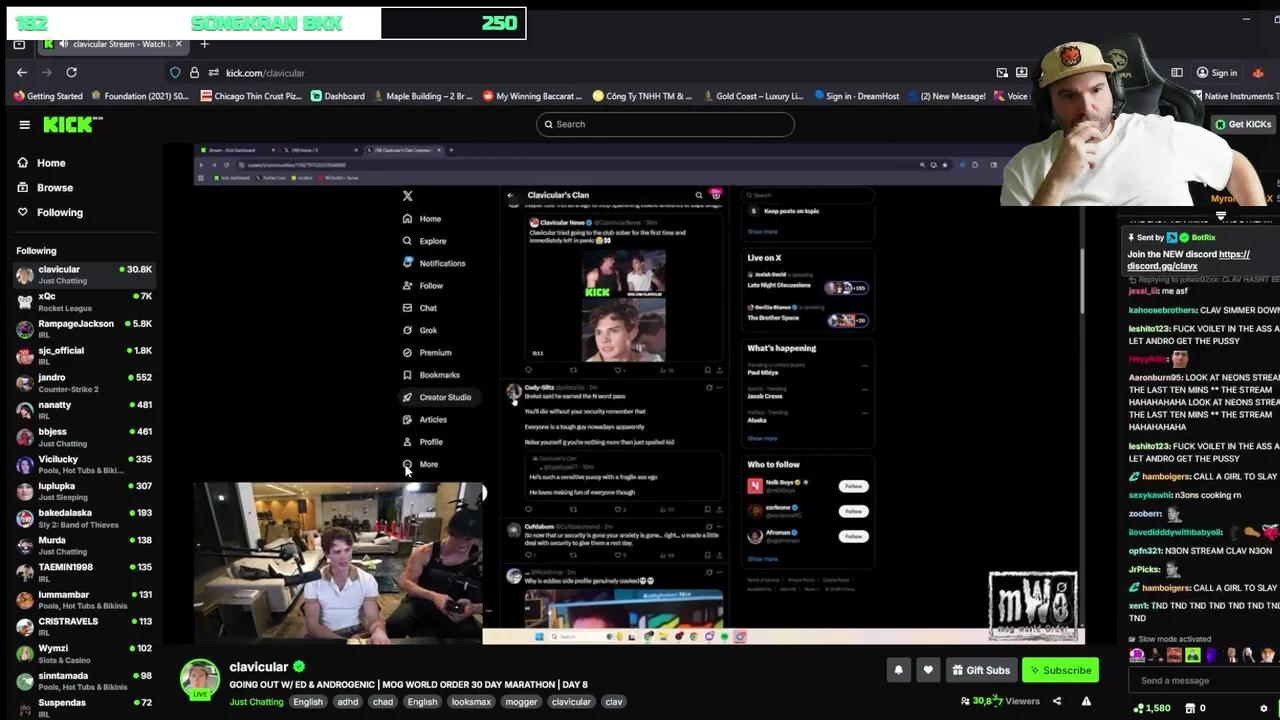Click the KICKs balance 1,580 icon
The height and width of the screenshot is (720, 1280).
coord(1152,708)
